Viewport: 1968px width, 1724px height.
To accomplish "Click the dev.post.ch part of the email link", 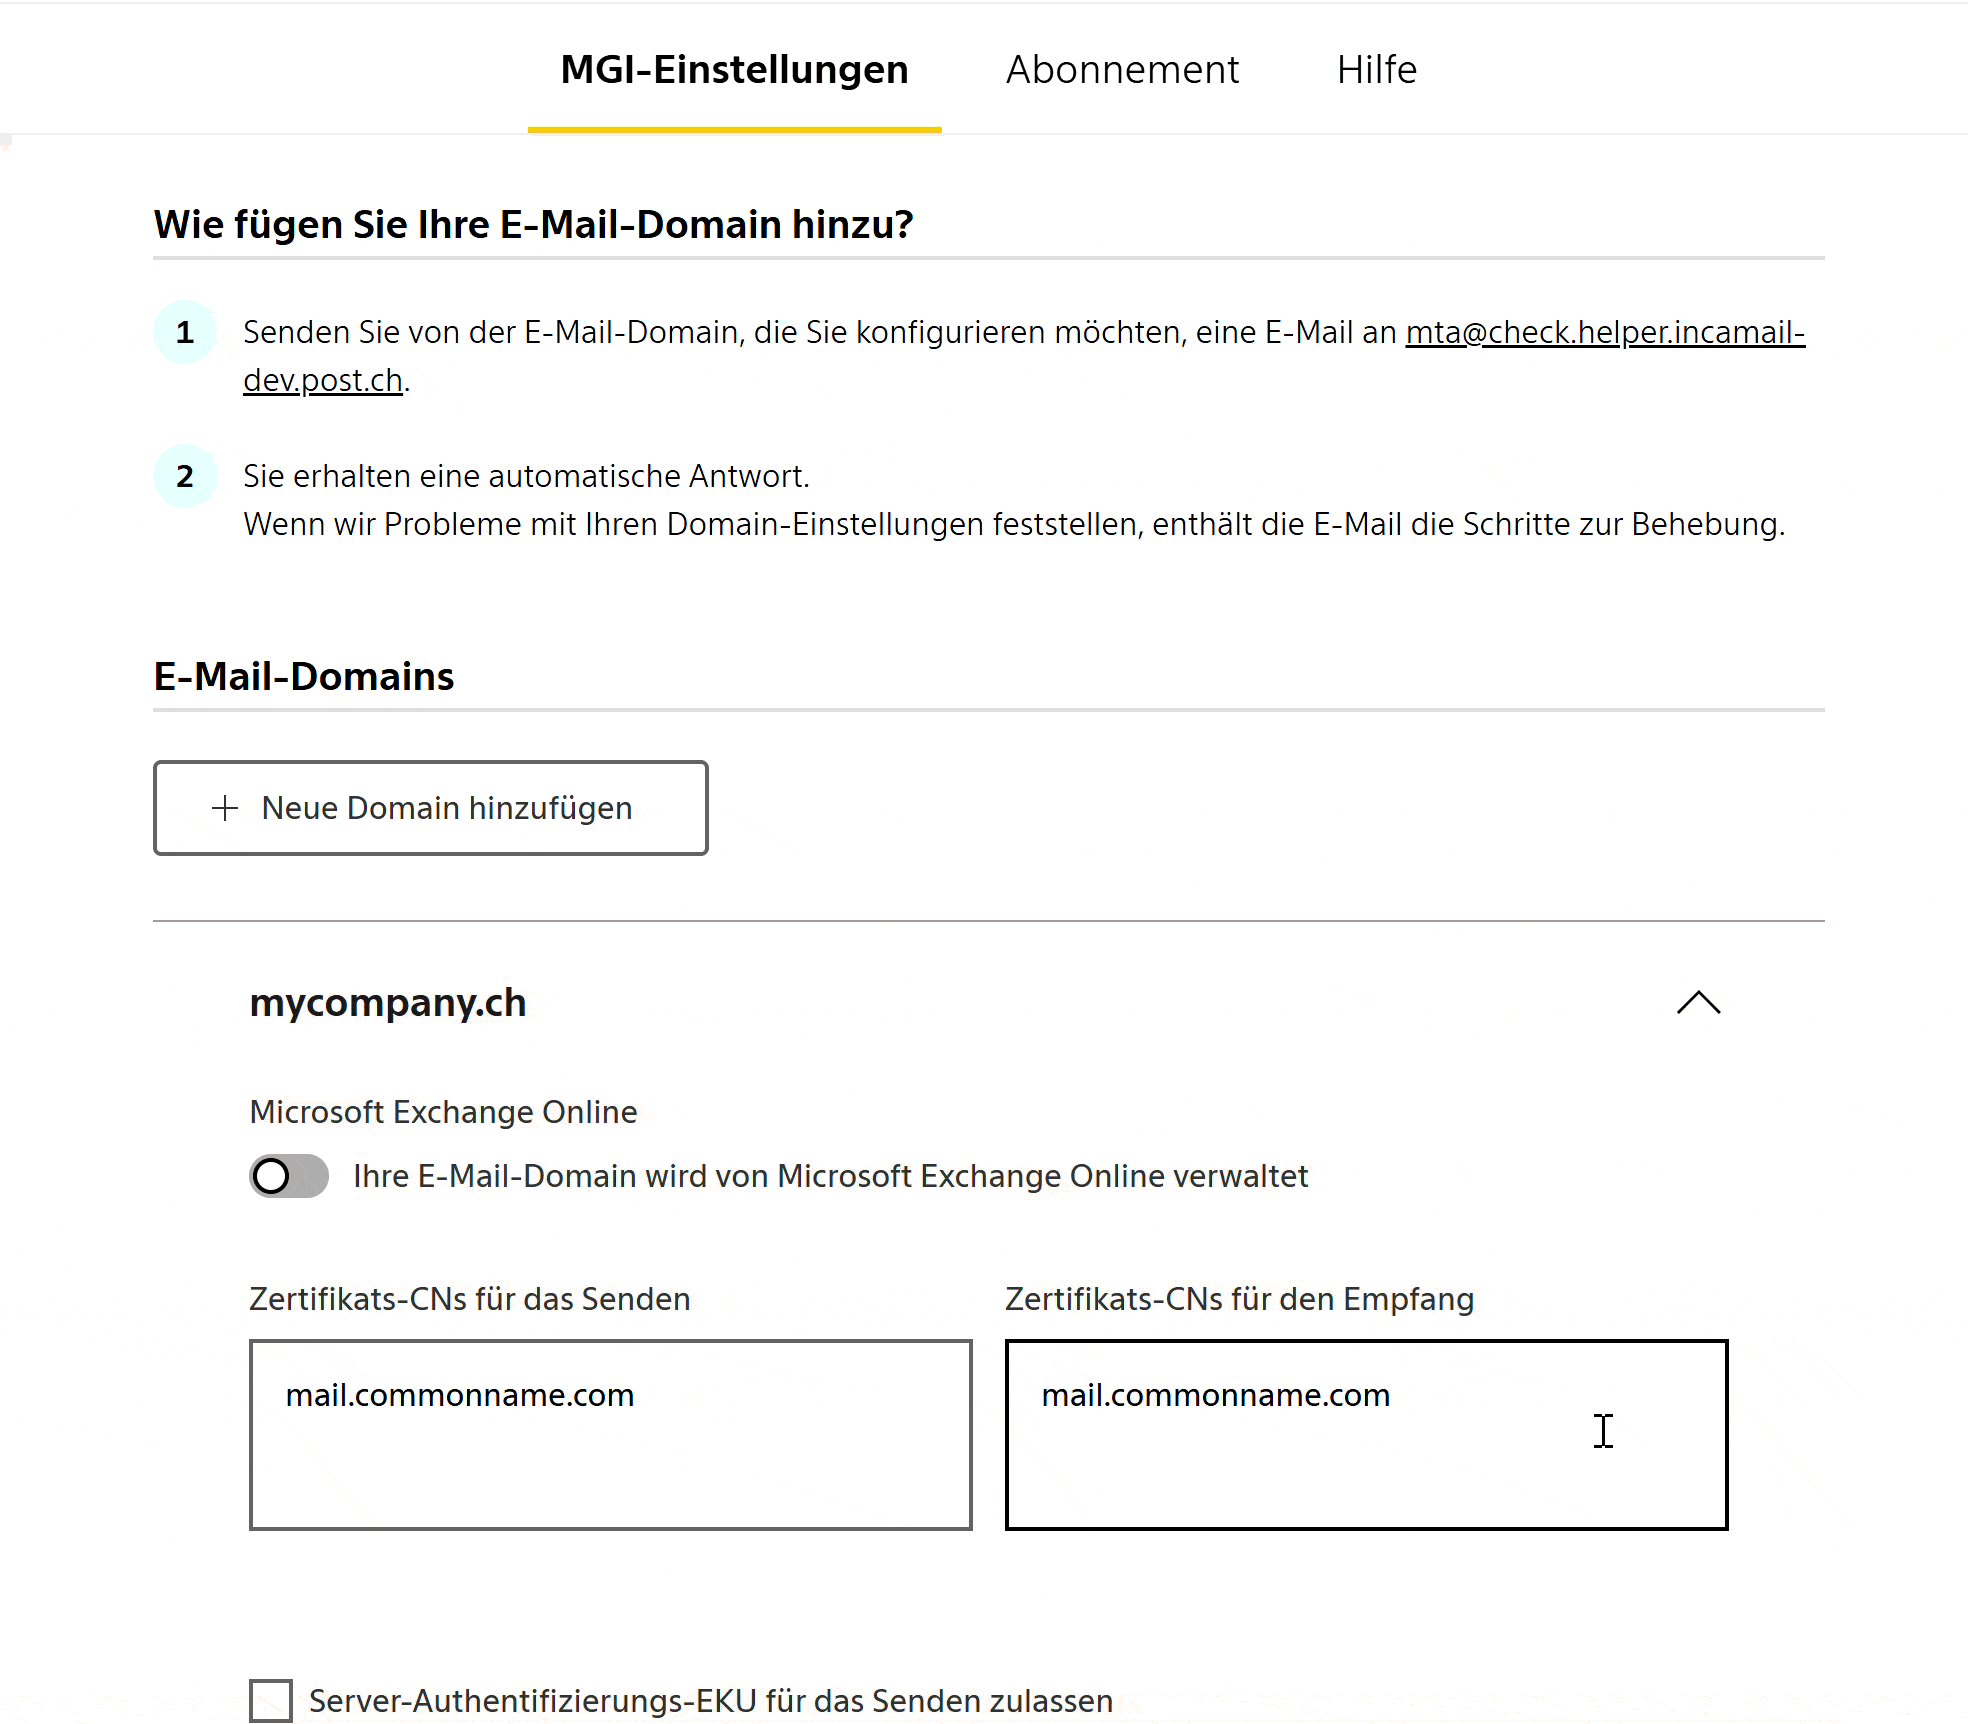I will [323, 380].
